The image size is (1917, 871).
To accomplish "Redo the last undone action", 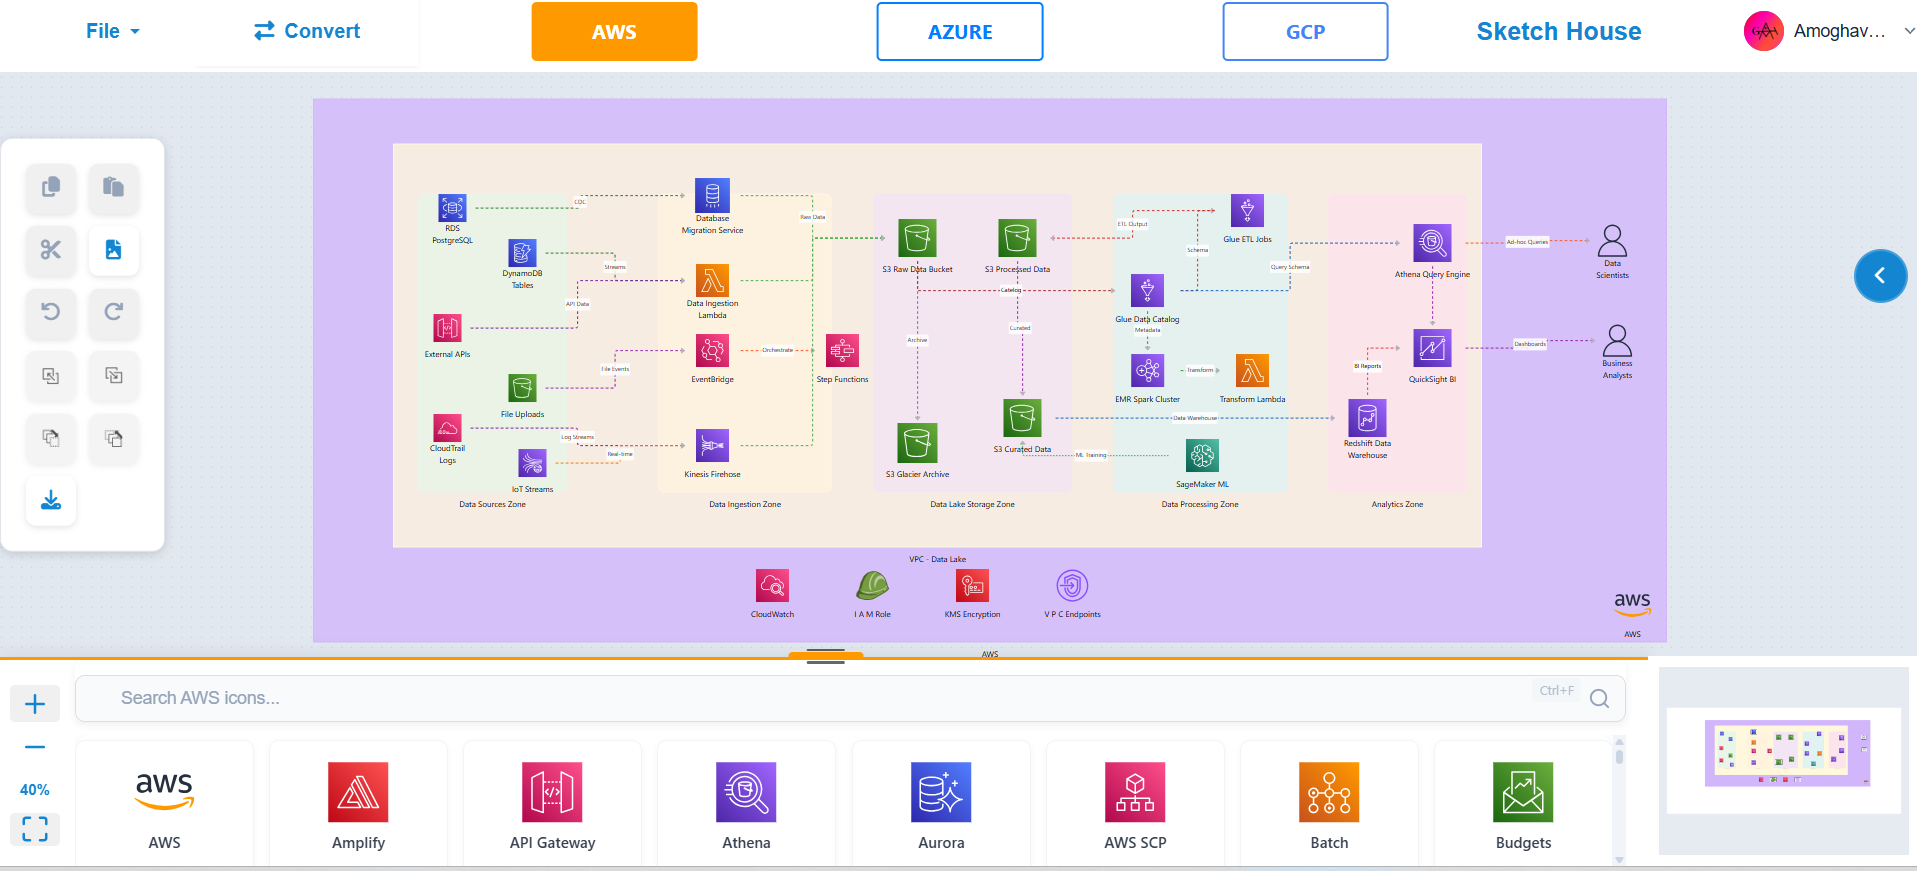I will coord(114,312).
